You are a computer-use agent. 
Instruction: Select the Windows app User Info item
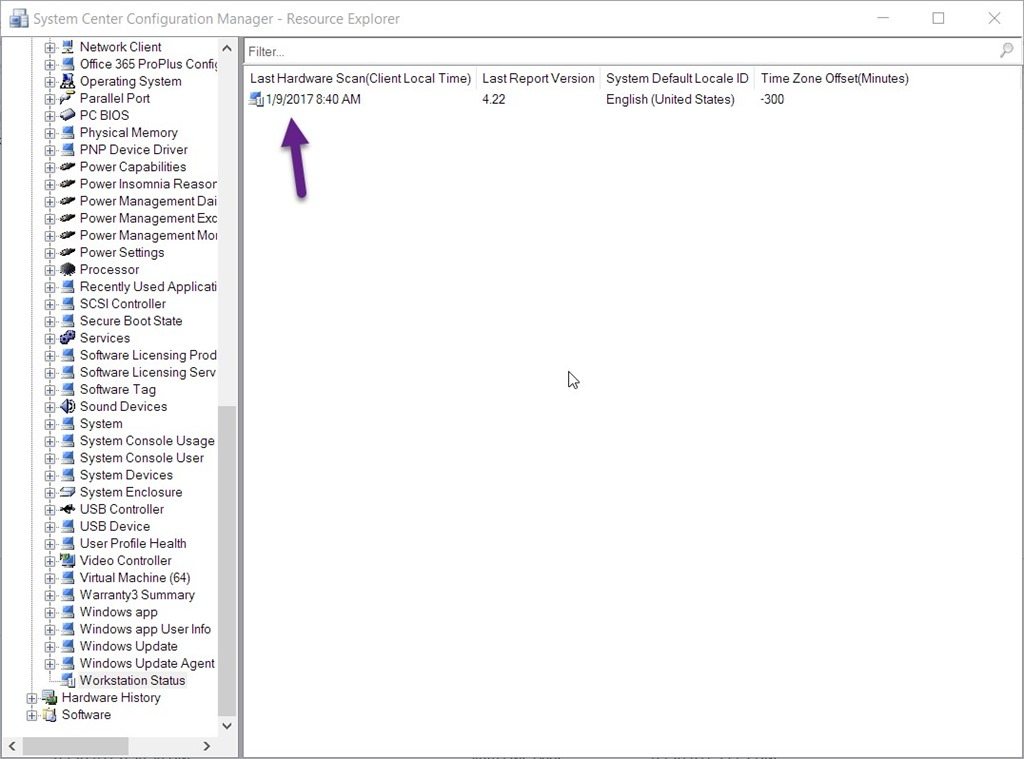pos(145,628)
